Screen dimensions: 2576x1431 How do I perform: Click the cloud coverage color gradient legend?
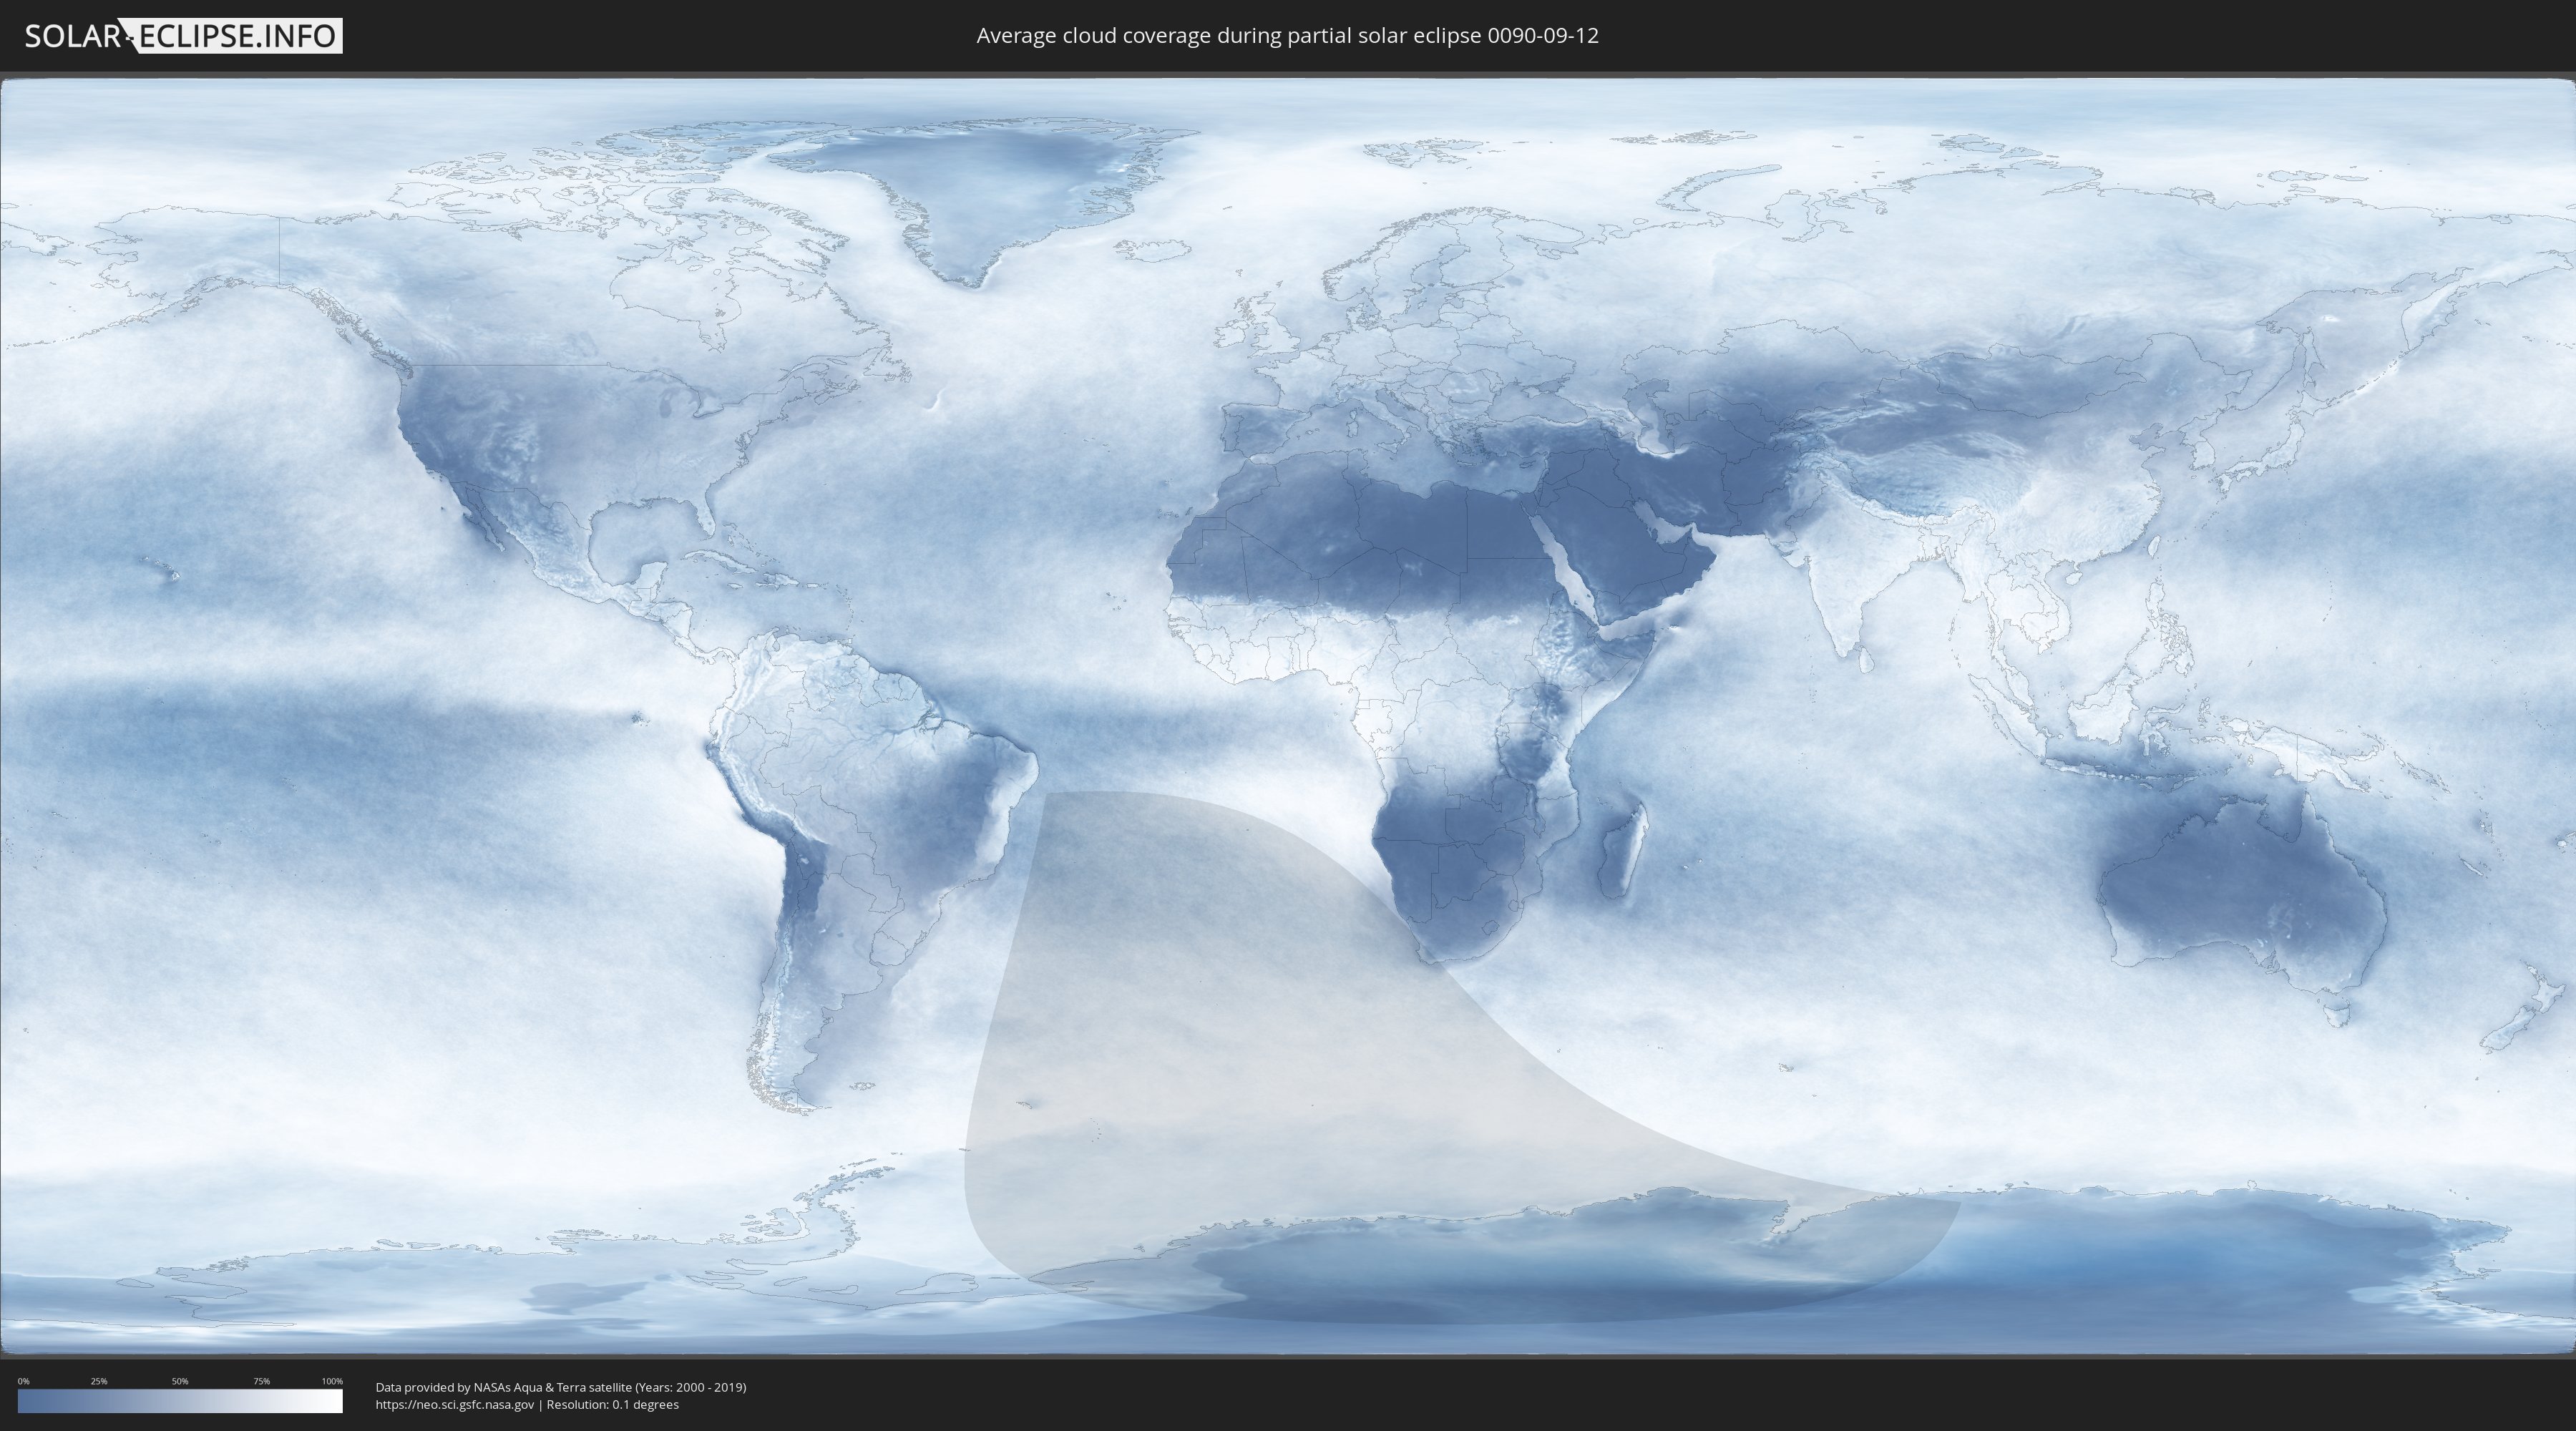coord(180,1401)
